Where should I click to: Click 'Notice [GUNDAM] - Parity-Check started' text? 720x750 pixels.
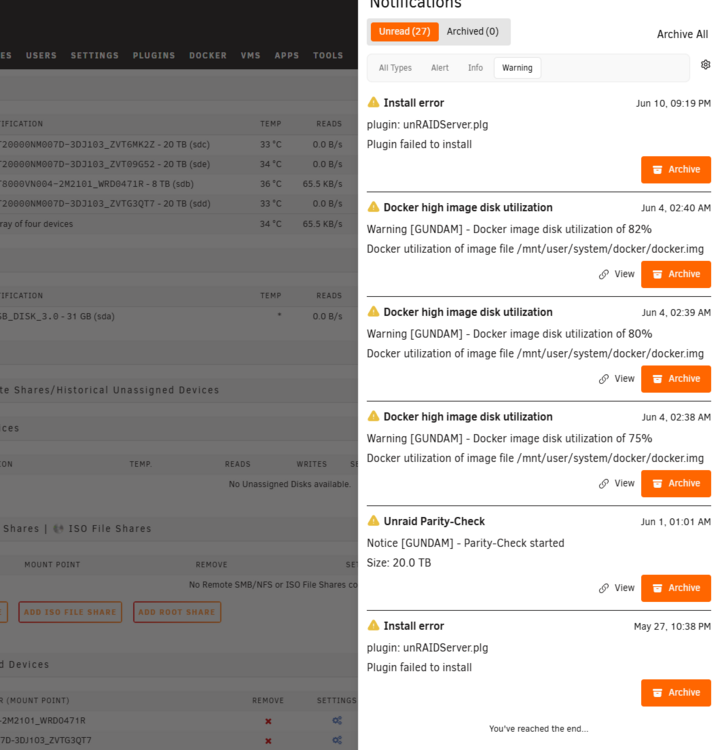[465, 543]
